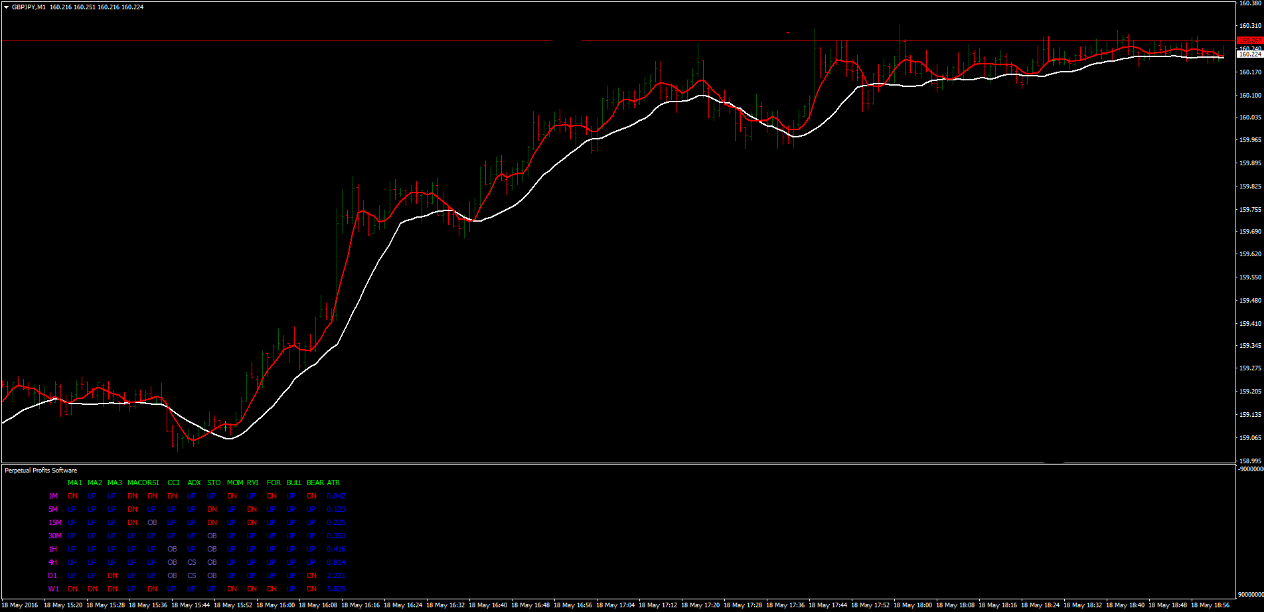Click the MACD column header

tap(136, 483)
